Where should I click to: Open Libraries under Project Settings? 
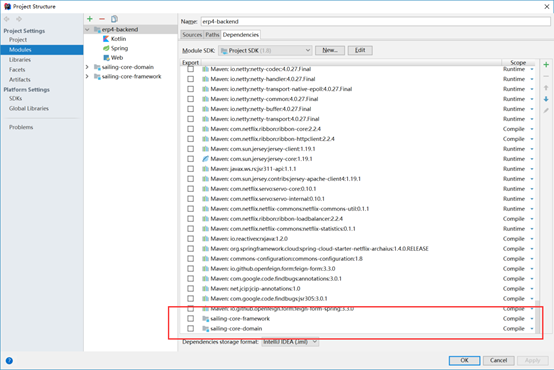click(x=20, y=60)
